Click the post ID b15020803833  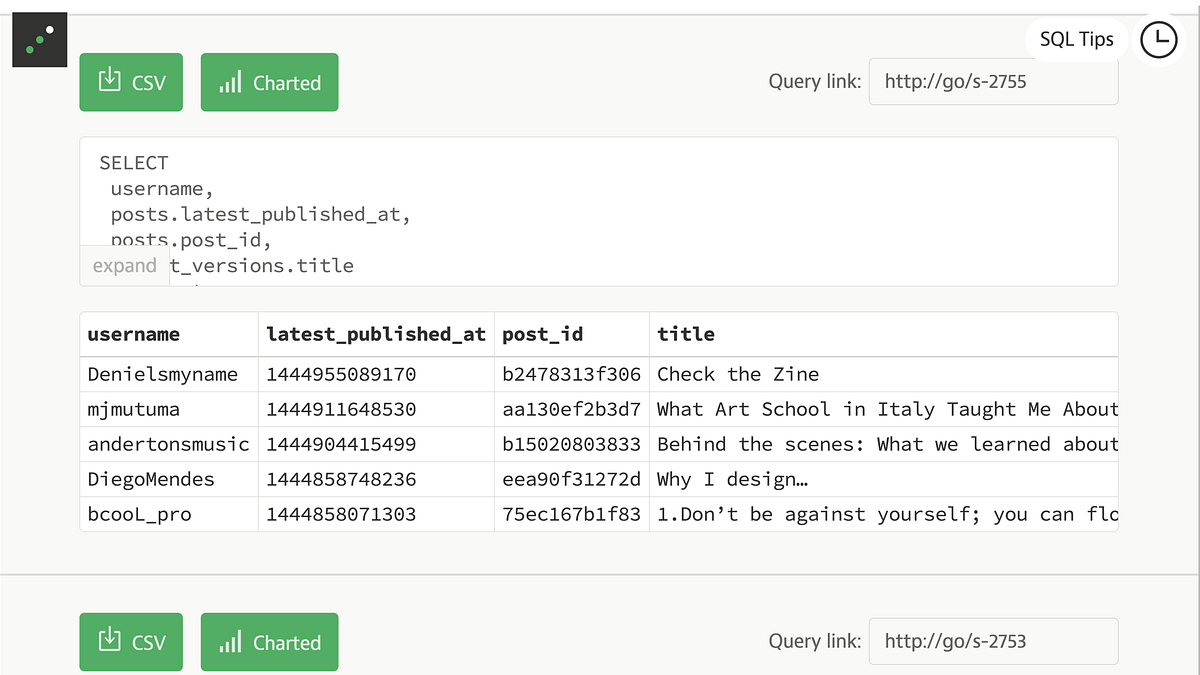click(571, 444)
